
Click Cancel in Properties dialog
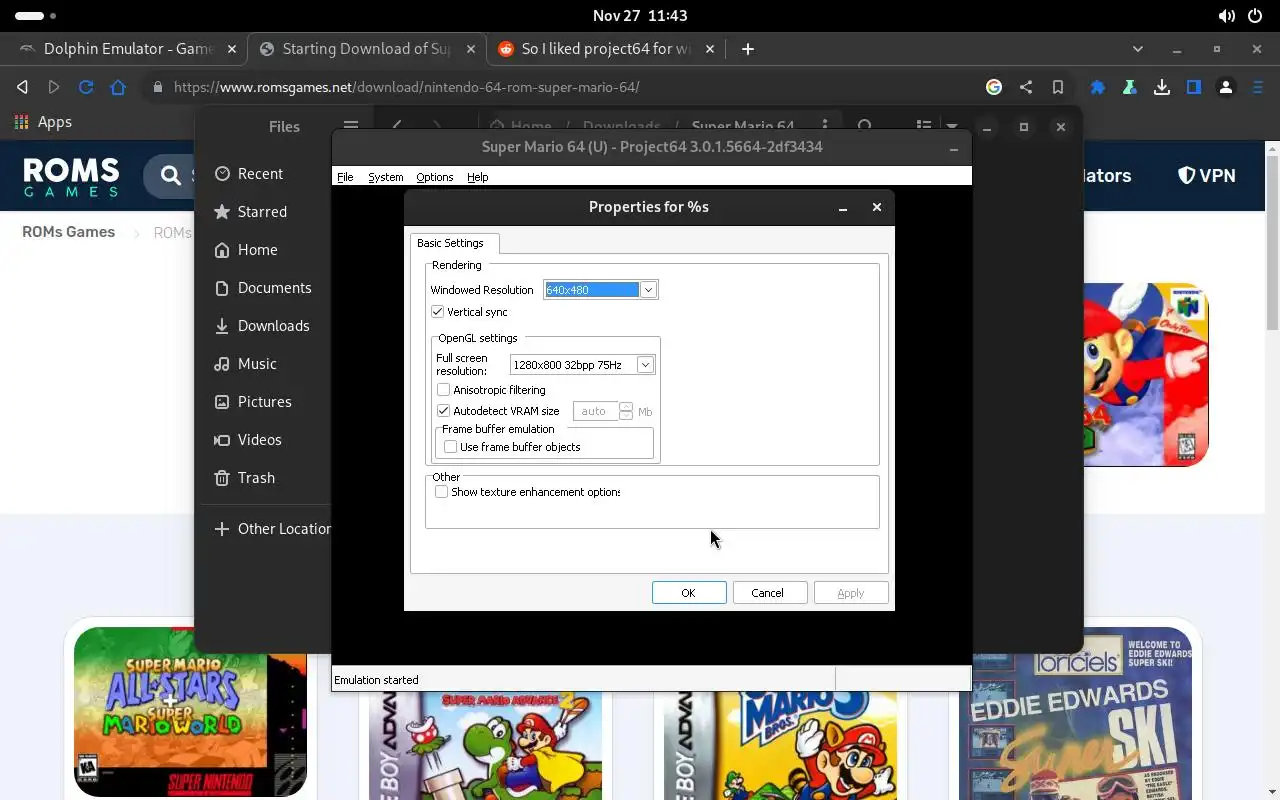tap(769, 593)
